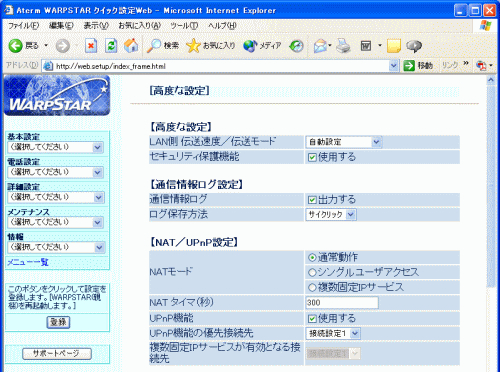
Task: Click the NAT タイマ(秒) input field
Action: 342,303
